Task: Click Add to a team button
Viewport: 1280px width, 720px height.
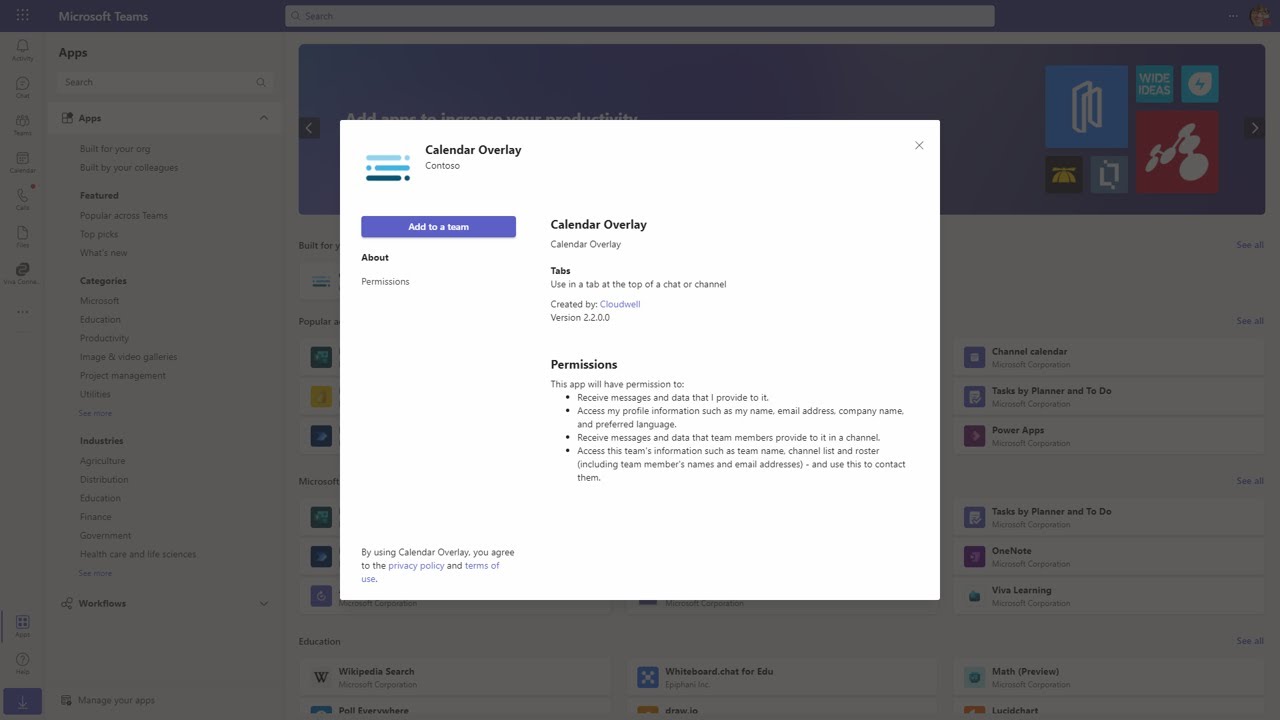Action: [x=438, y=227]
